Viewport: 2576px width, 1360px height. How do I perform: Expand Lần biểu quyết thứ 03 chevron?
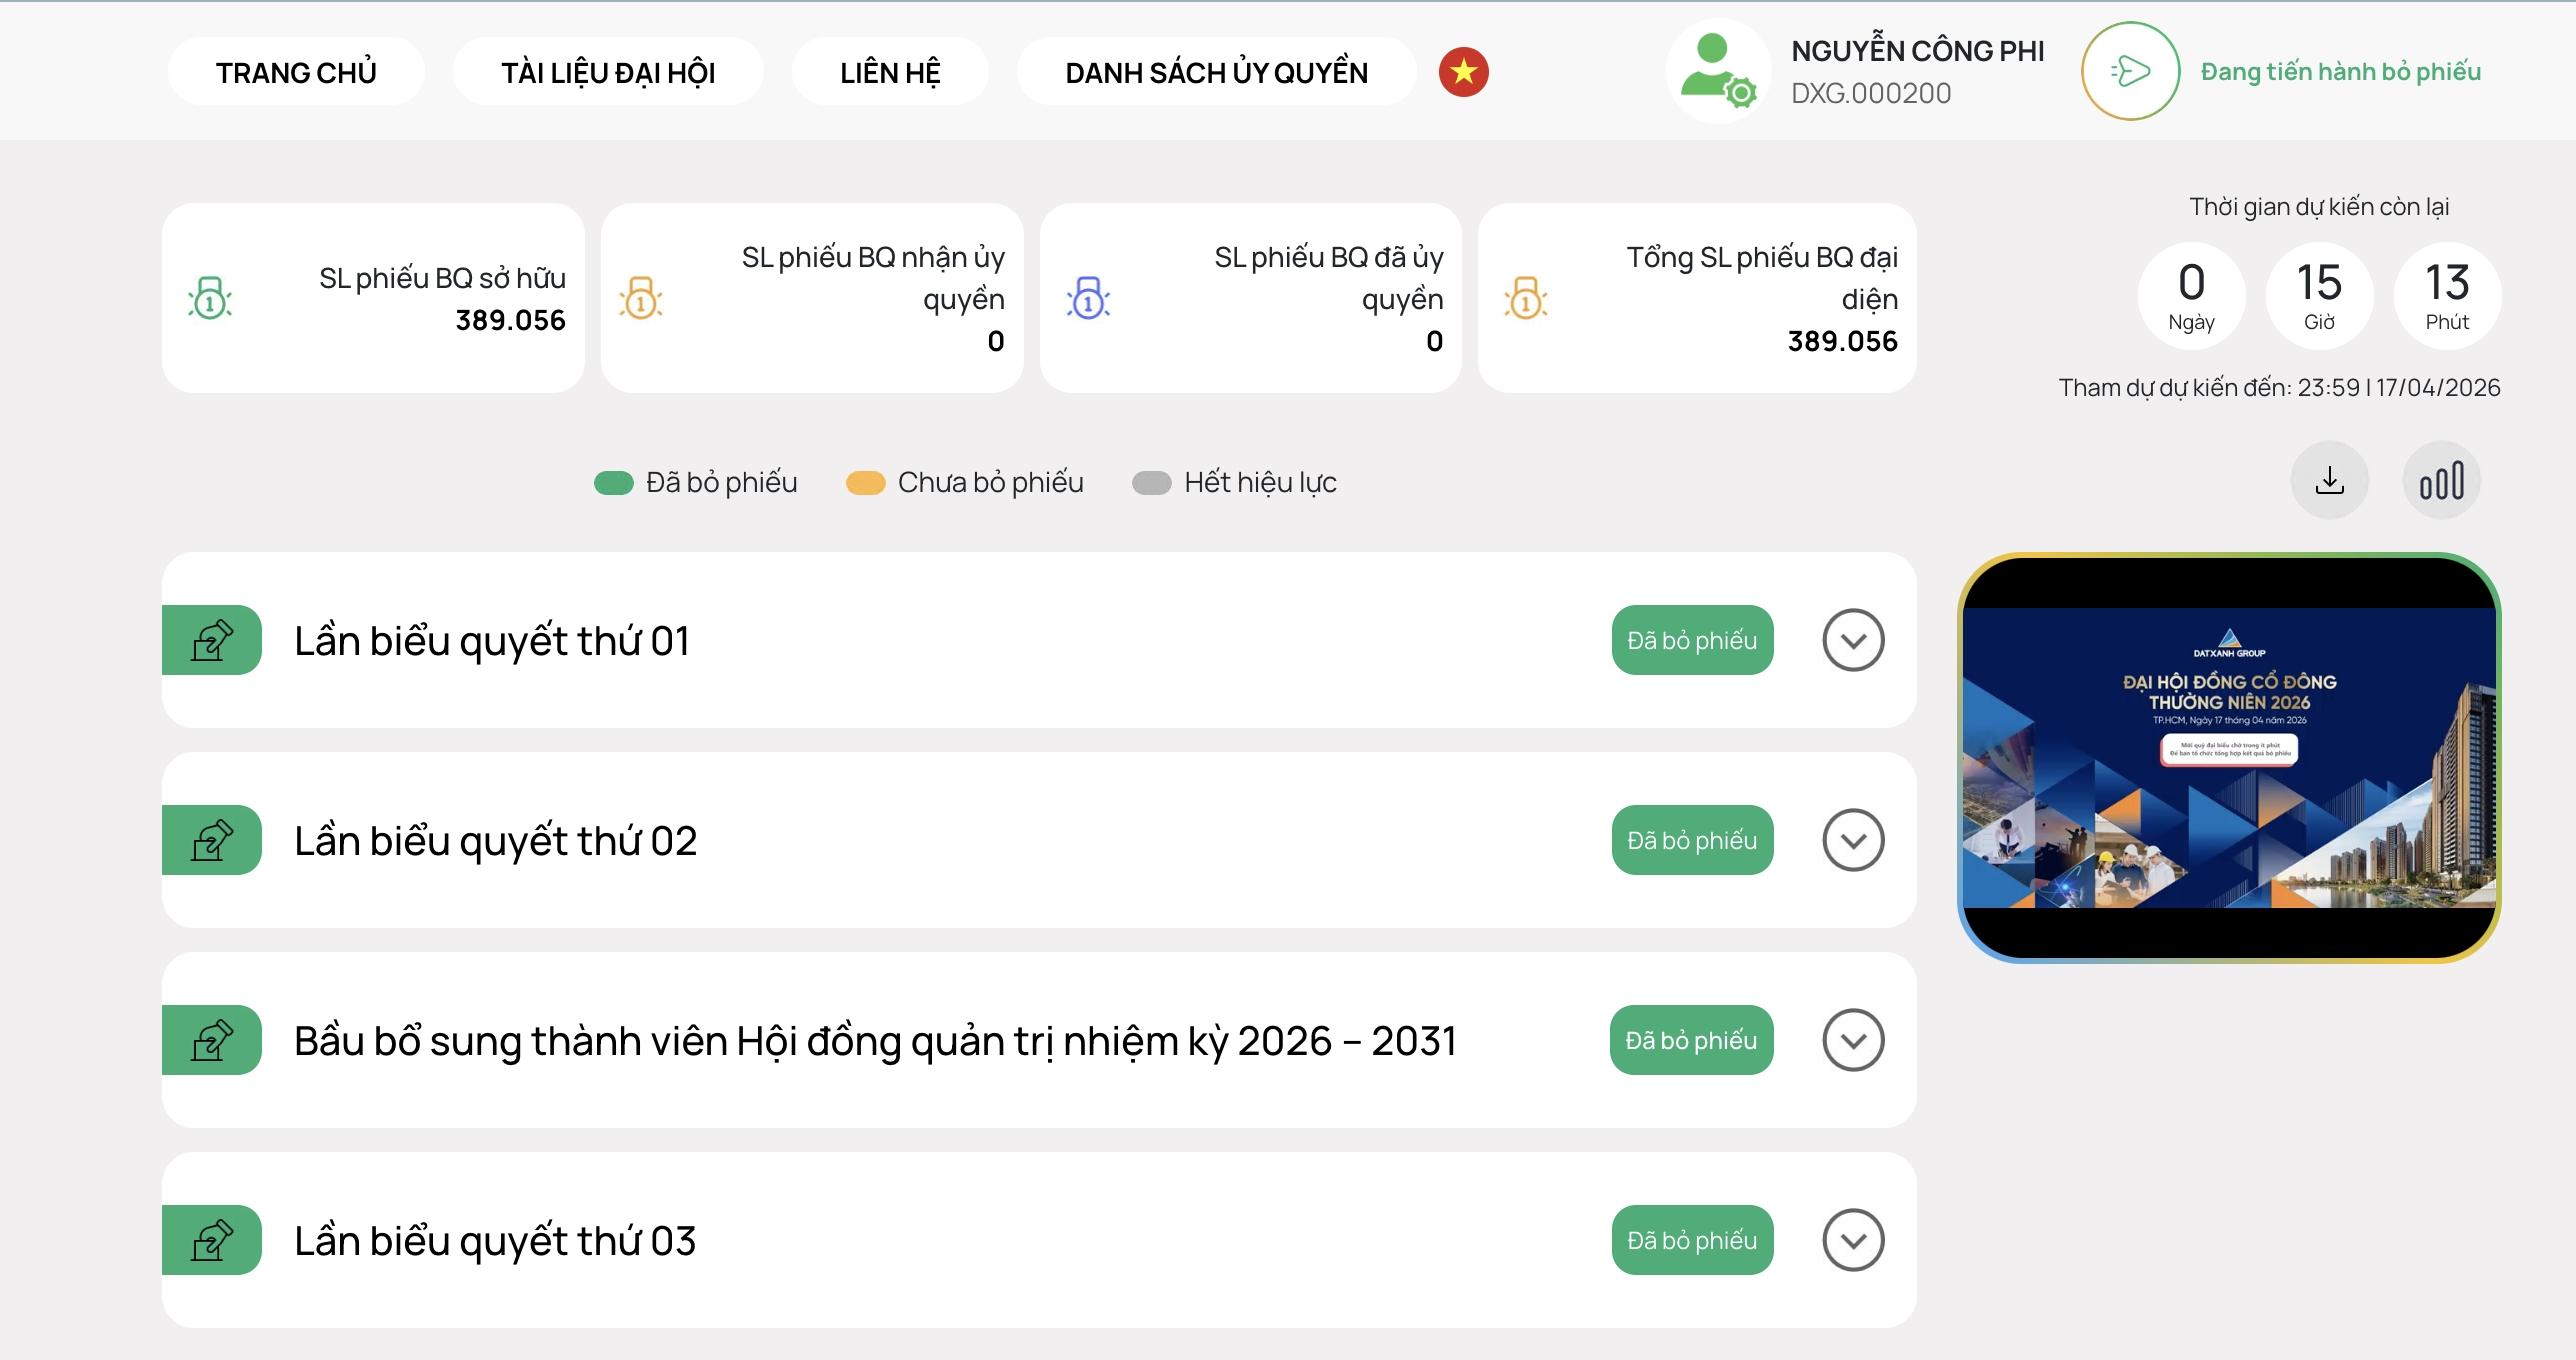(x=1853, y=1240)
